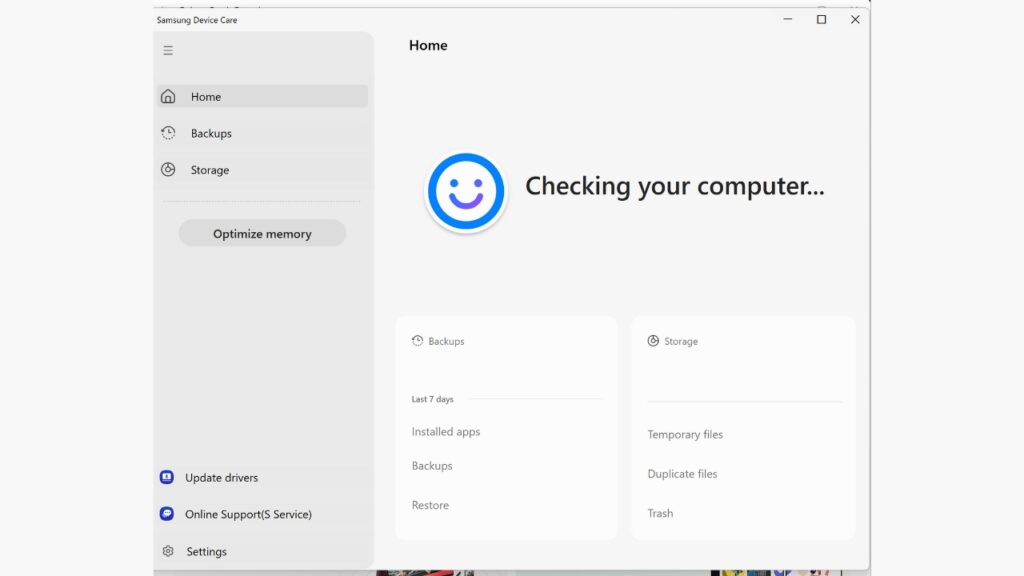This screenshot has height=576, width=1024.
Task: Click the Home page heading
Action: 428,45
